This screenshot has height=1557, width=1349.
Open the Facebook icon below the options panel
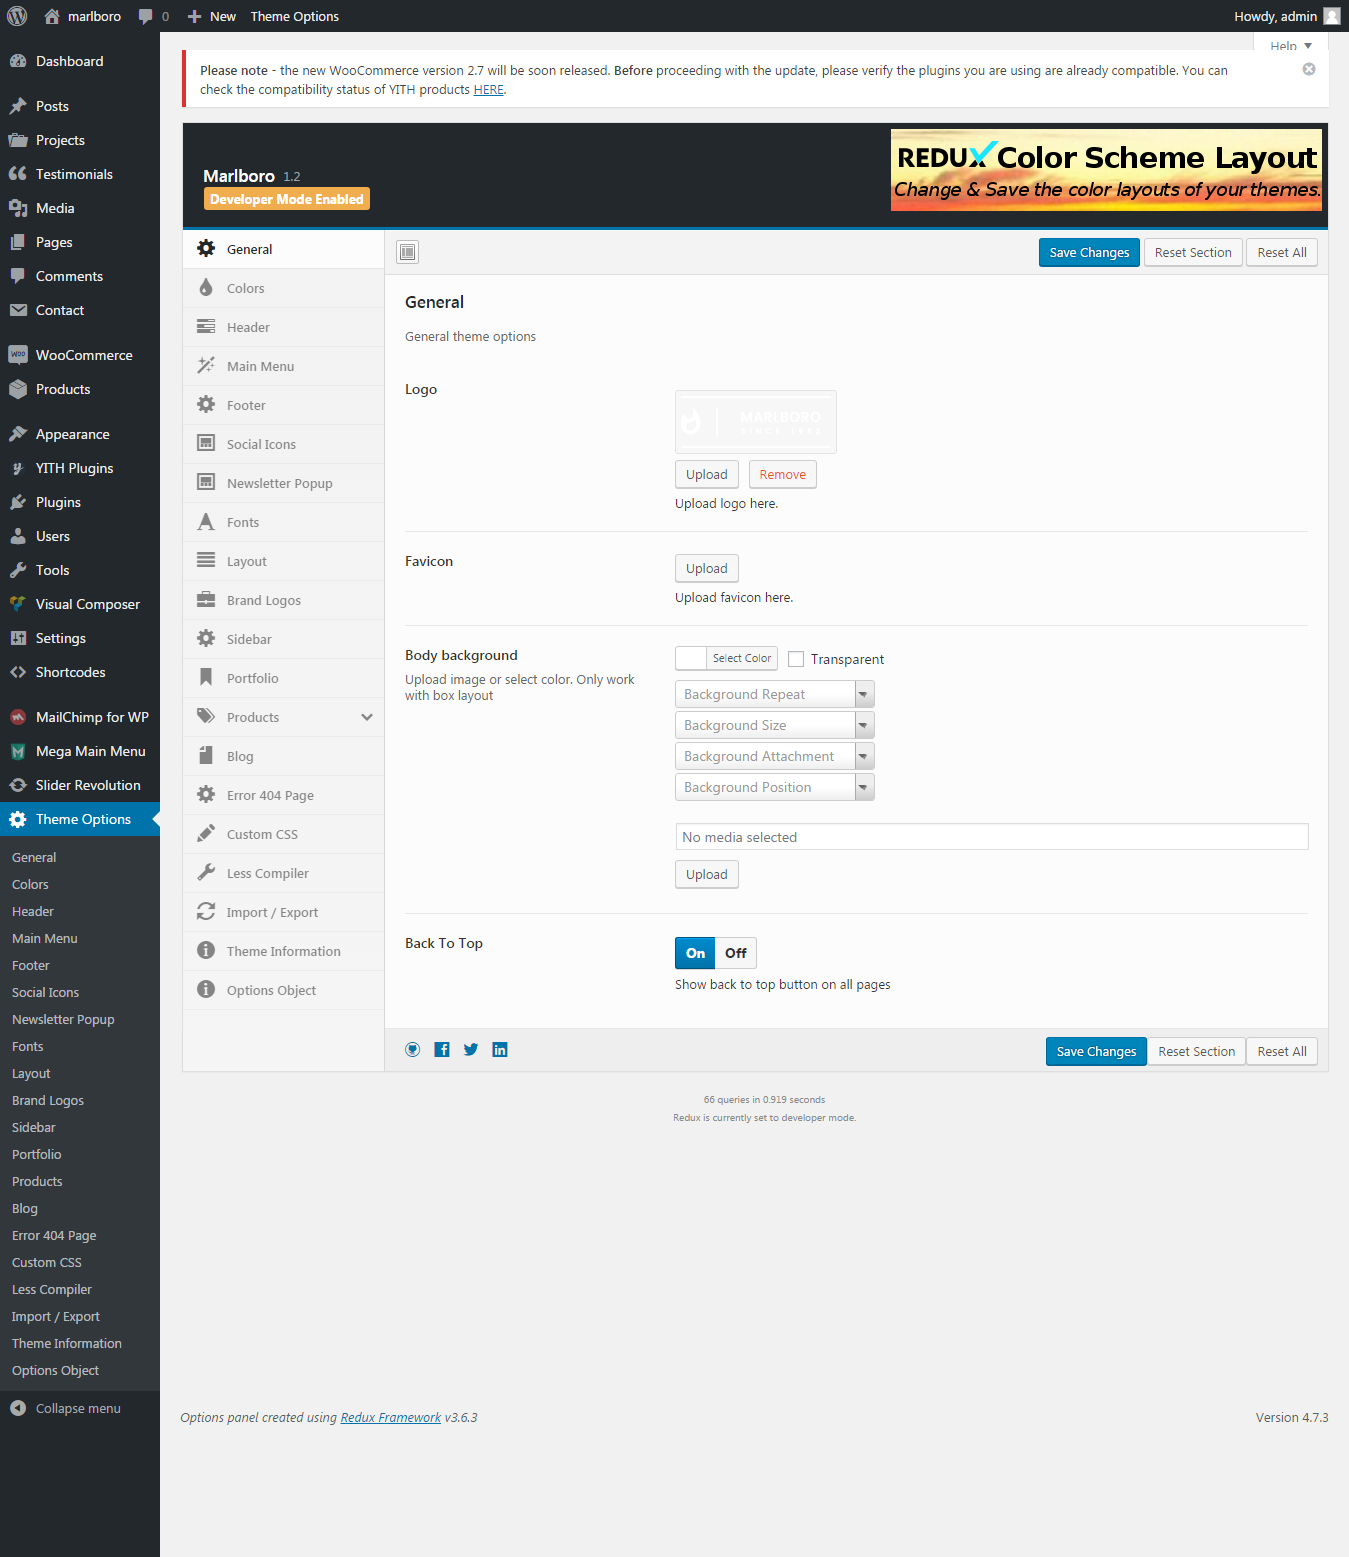[x=441, y=1049]
